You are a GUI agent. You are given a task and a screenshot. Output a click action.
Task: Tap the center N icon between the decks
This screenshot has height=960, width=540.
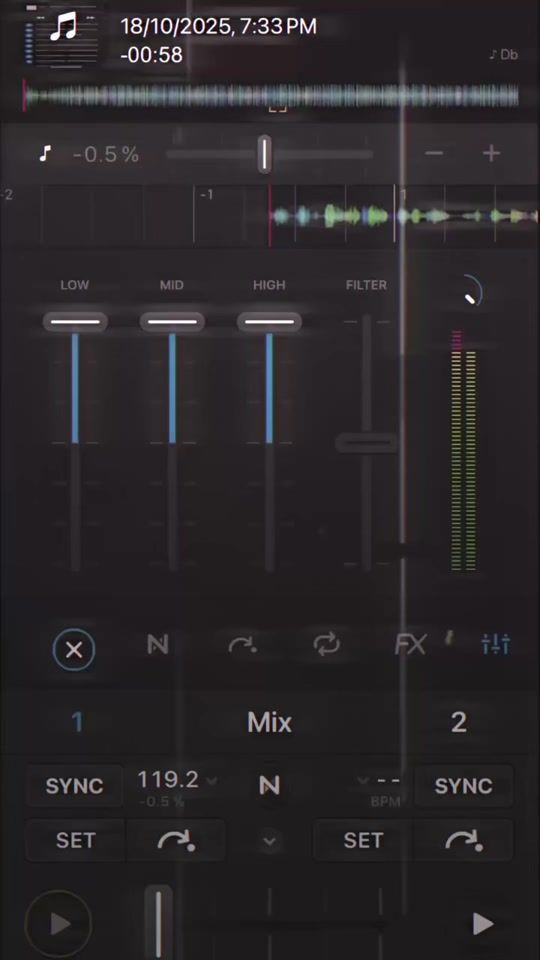[269, 786]
